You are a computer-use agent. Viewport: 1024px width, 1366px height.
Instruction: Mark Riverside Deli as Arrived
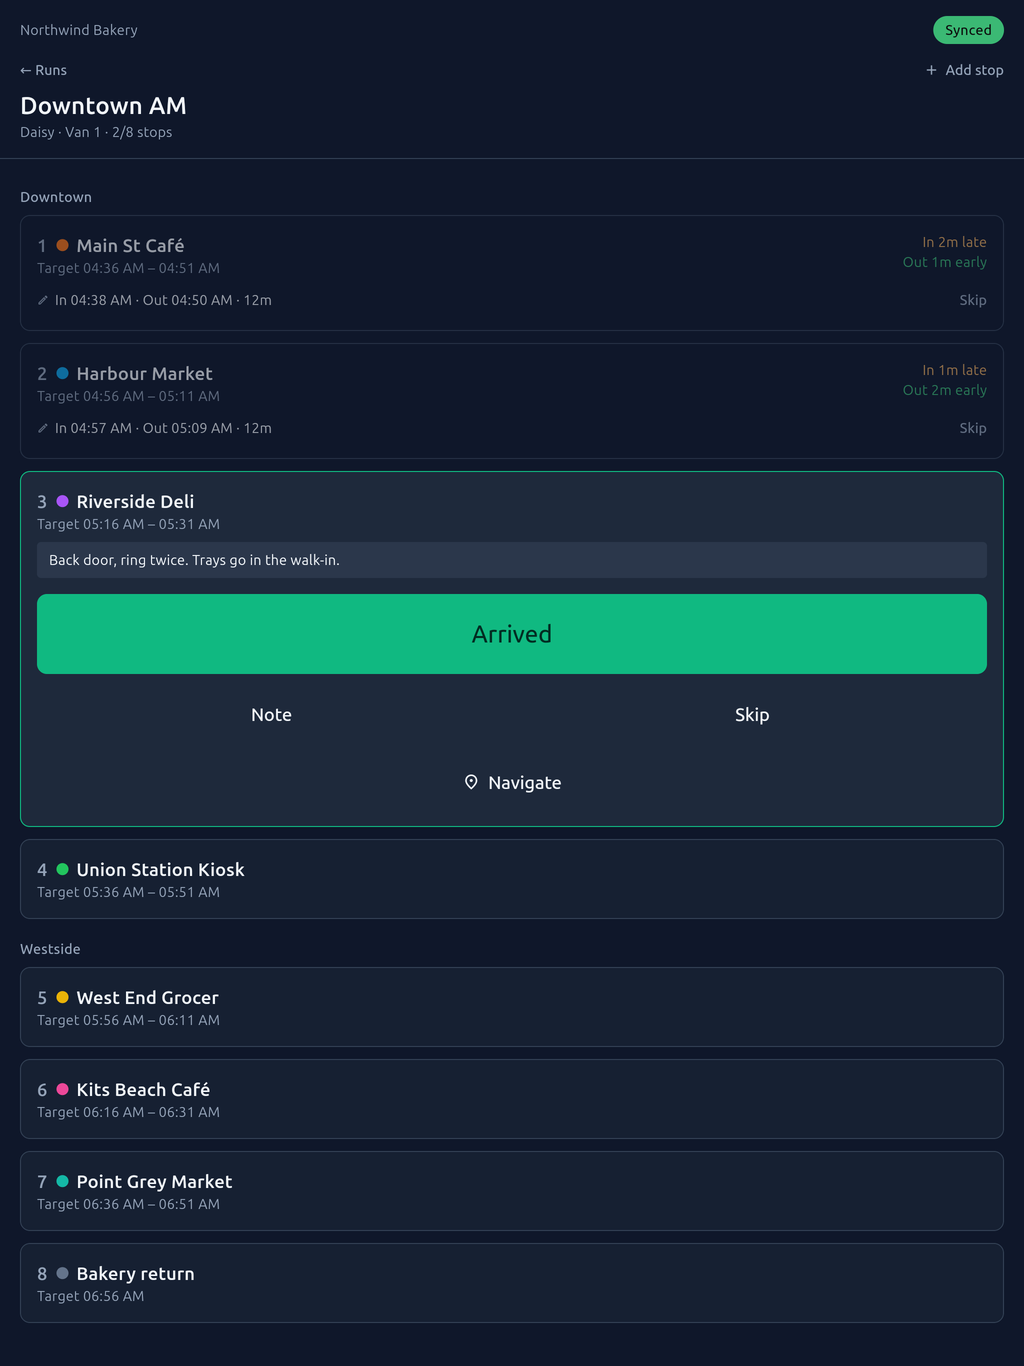512,634
